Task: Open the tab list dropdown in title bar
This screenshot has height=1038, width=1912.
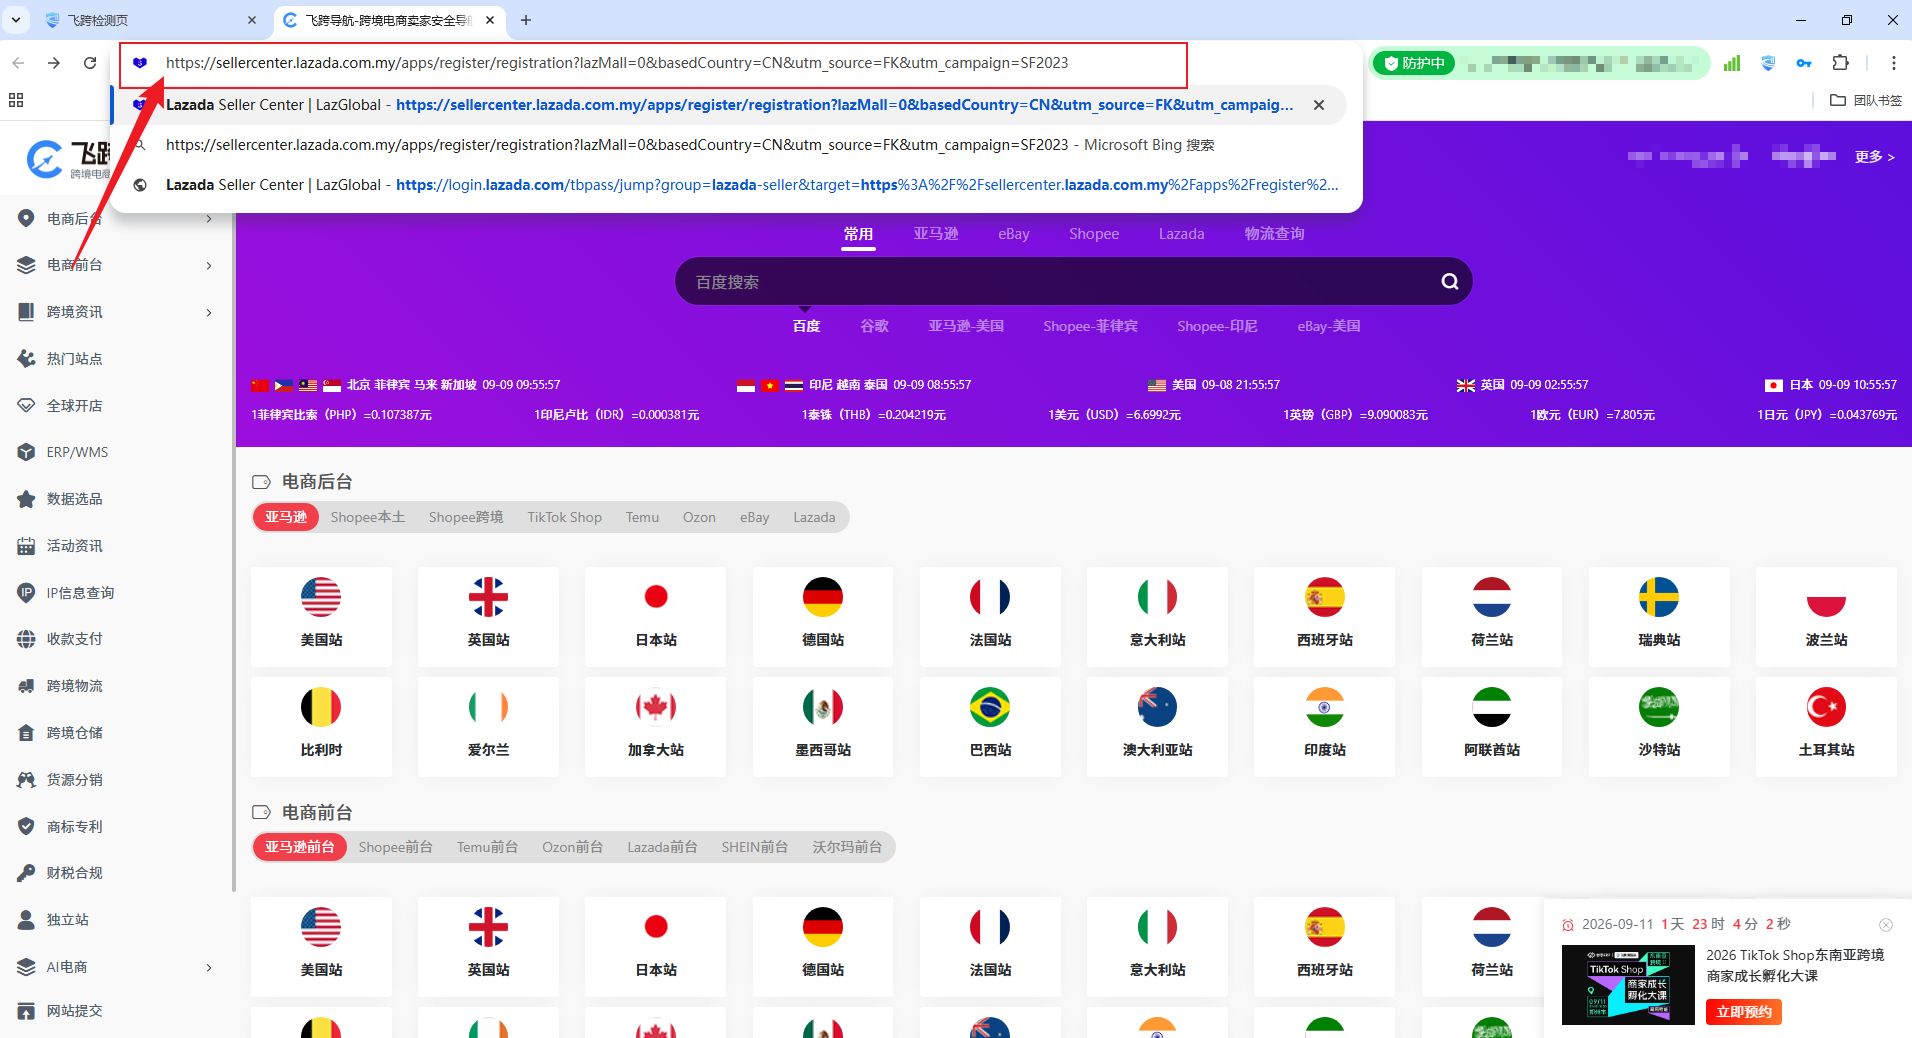Action: 16,20
